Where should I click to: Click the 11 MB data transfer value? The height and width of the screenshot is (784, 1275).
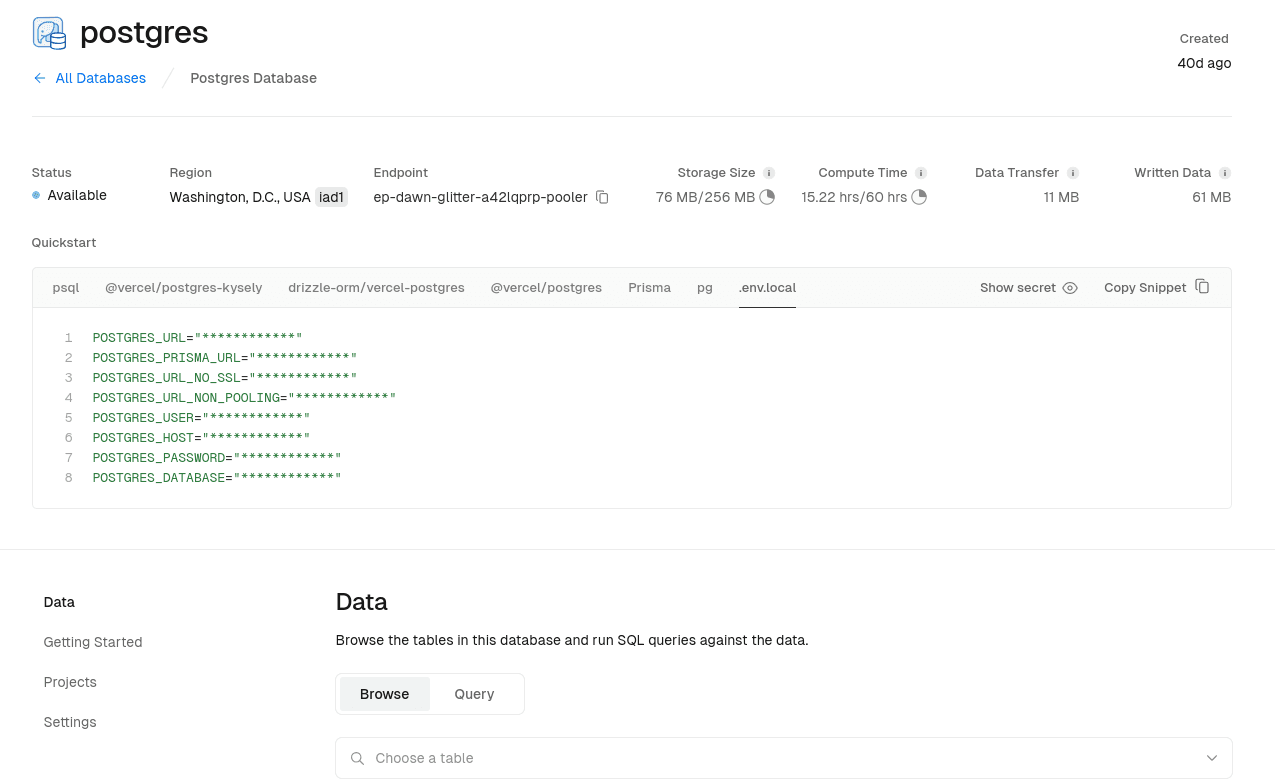1061,197
